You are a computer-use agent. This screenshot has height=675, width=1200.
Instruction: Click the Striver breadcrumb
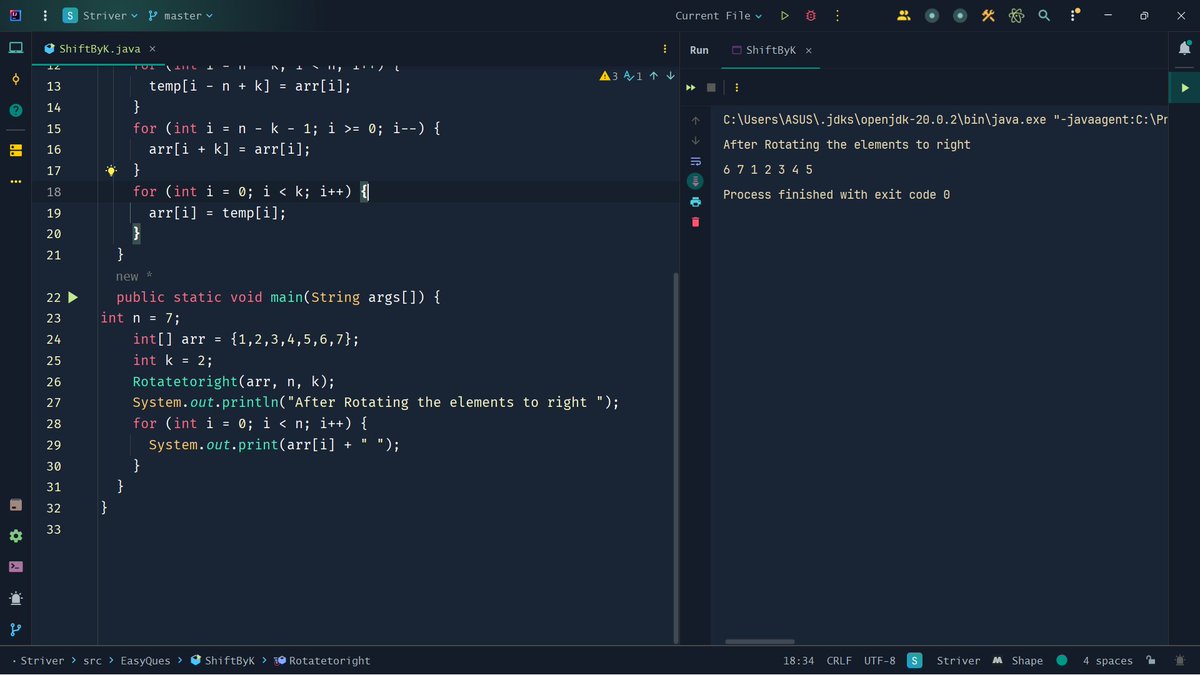pos(42,661)
